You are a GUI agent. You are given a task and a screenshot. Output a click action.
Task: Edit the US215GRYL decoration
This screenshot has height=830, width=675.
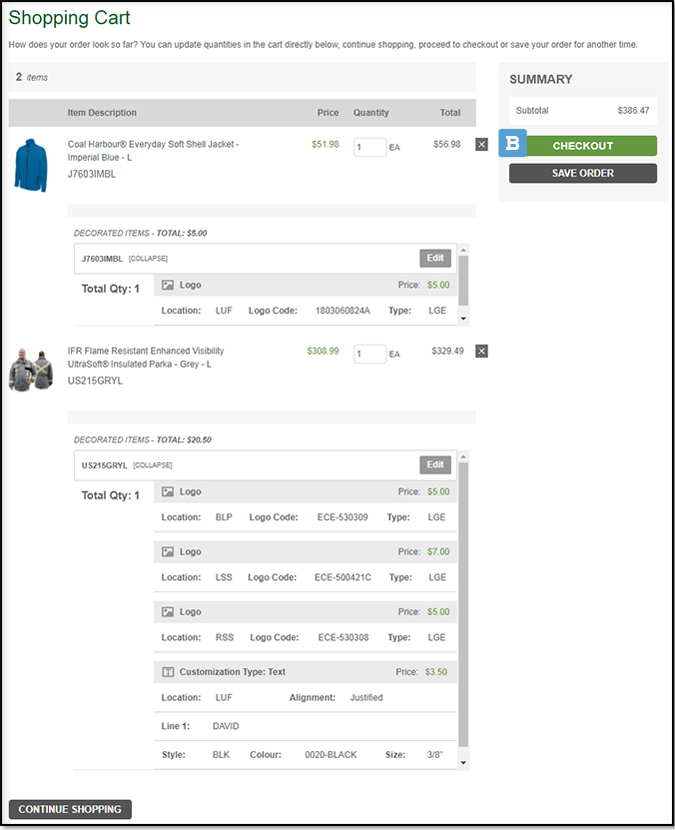click(x=435, y=465)
